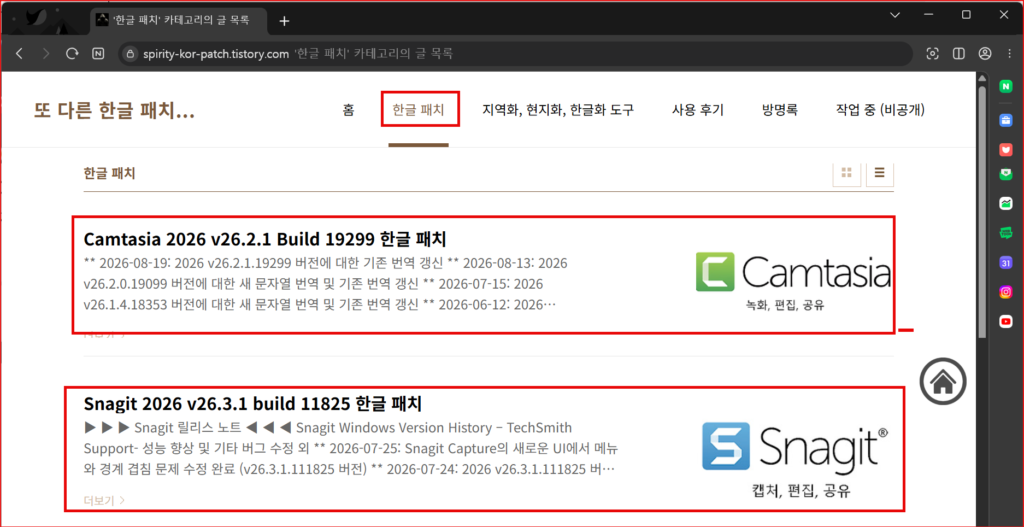Open the browser three-dot menu
Image resolution: width=1024 pixels, height=527 pixels.
click(x=1010, y=54)
